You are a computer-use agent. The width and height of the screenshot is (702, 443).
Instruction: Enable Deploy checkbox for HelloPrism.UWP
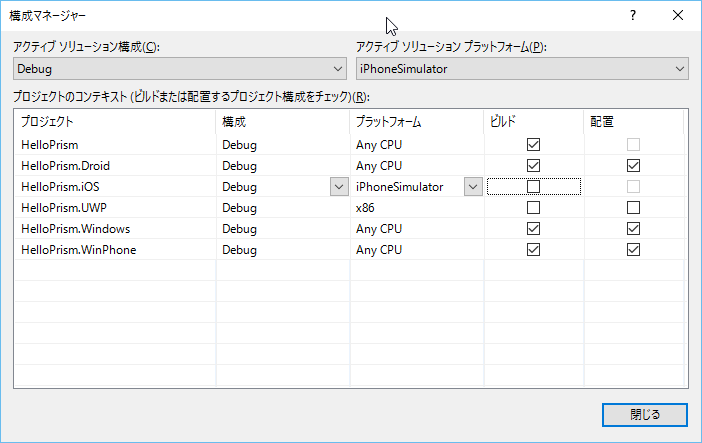[x=633, y=207]
